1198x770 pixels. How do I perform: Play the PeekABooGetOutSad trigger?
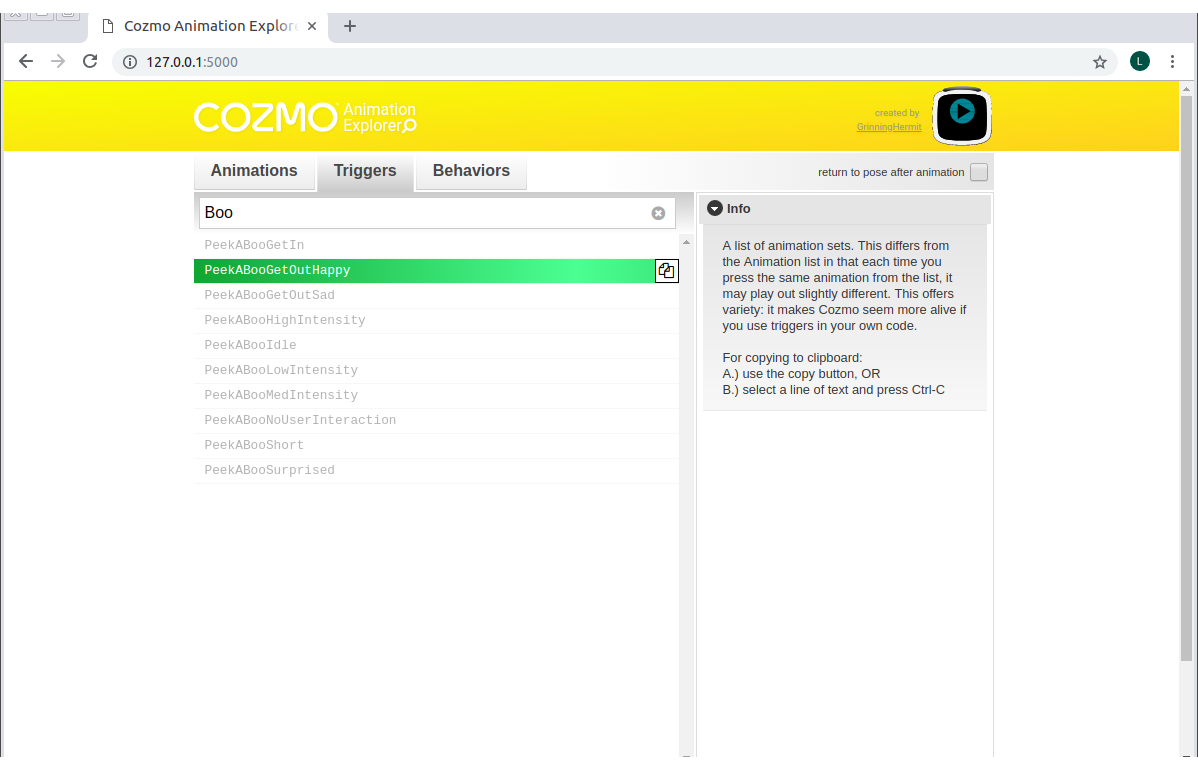[436, 295]
